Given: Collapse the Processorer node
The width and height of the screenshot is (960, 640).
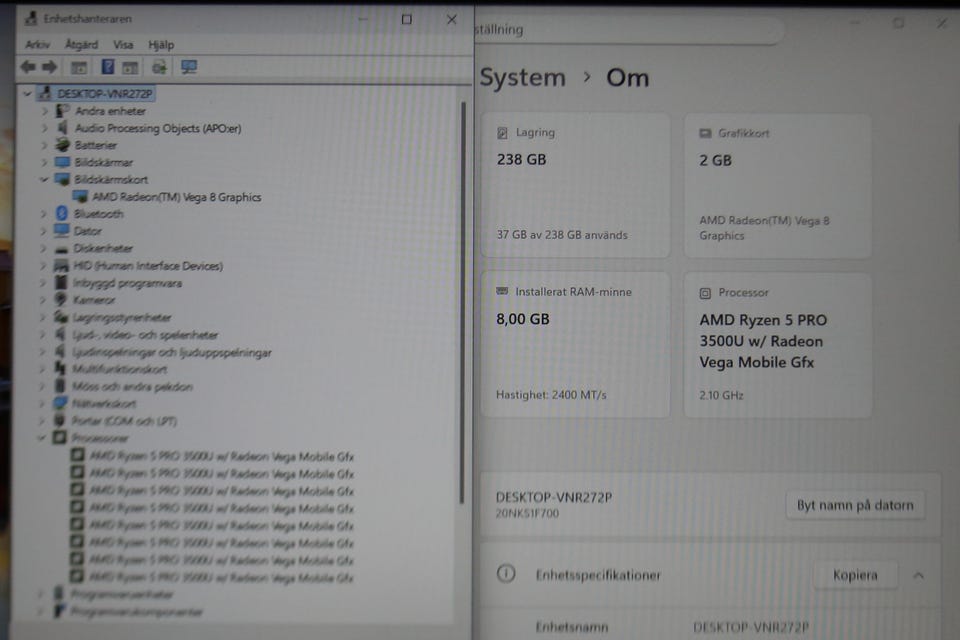Looking at the screenshot, I should coord(43,438).
